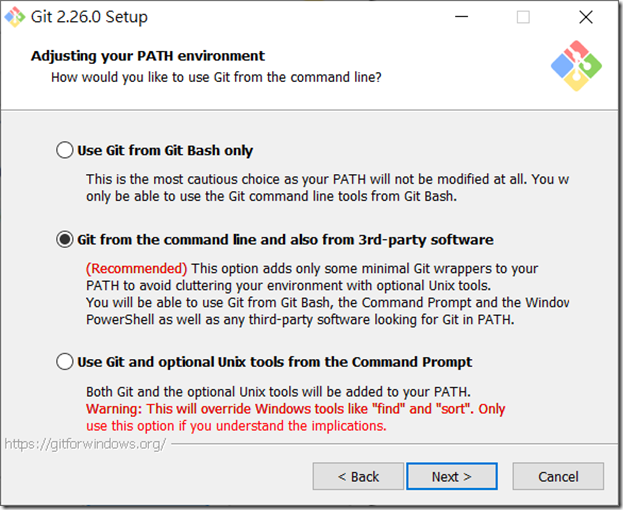Cancel the Git setup
This screenshot has width=623, height=510.
coord(558,476)
